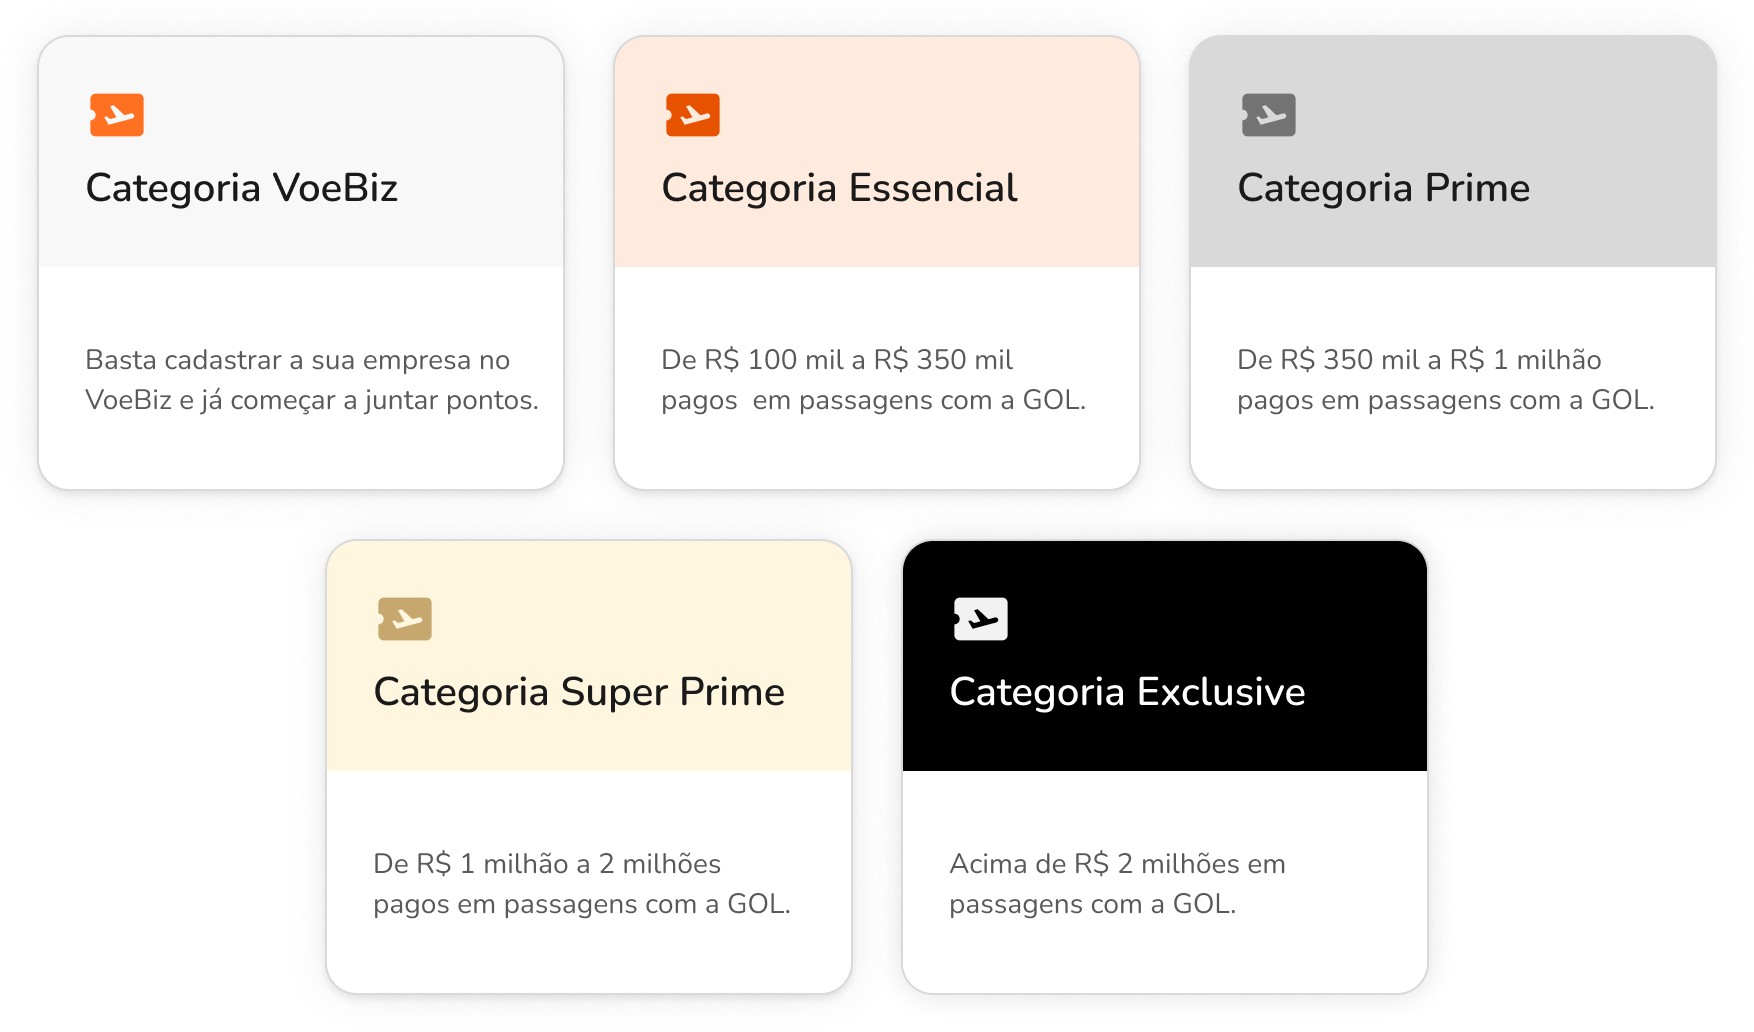Open the Categoria Super Prime heading

(579, 692)
